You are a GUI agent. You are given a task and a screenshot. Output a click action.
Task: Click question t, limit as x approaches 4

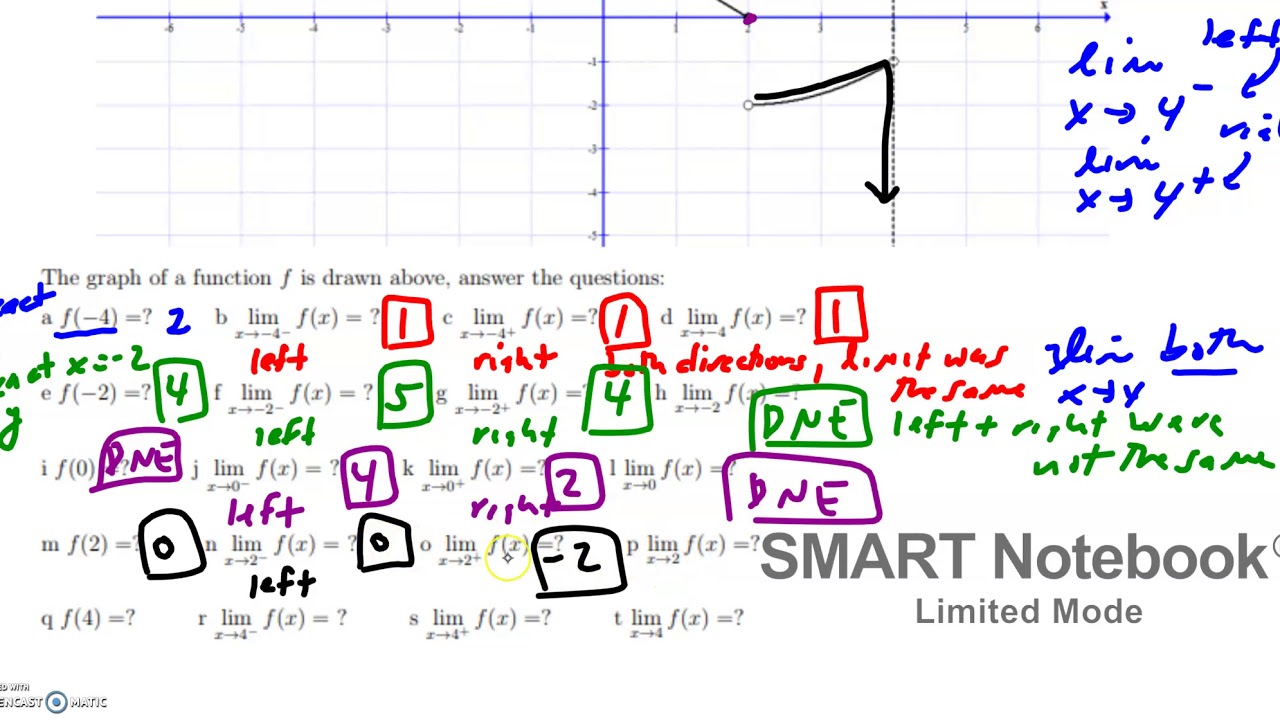679,621
